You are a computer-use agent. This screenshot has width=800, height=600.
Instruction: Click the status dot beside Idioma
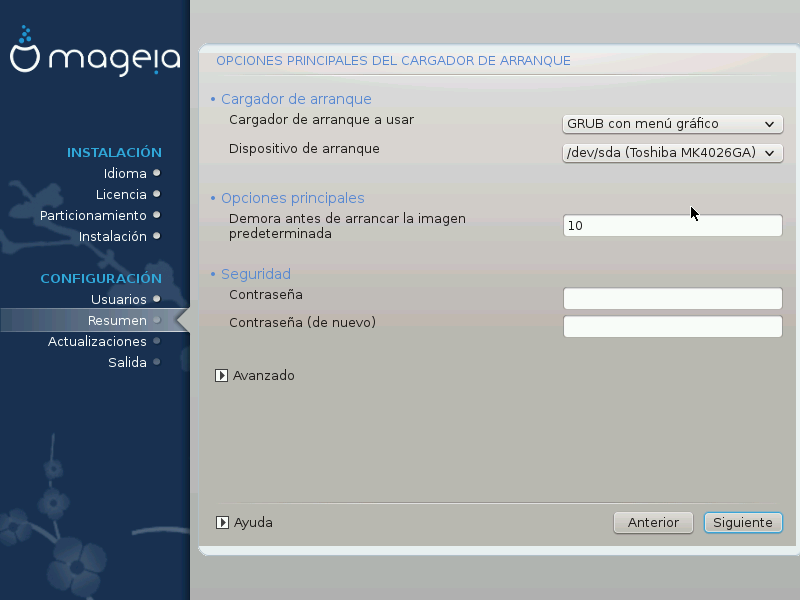coord(157,173)
